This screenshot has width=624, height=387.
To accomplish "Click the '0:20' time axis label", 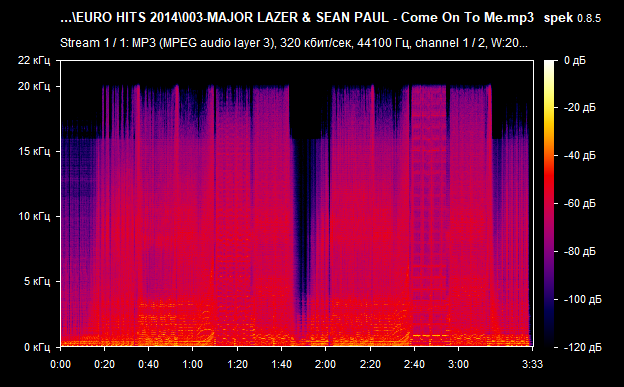I will click(x=105, y=364).
